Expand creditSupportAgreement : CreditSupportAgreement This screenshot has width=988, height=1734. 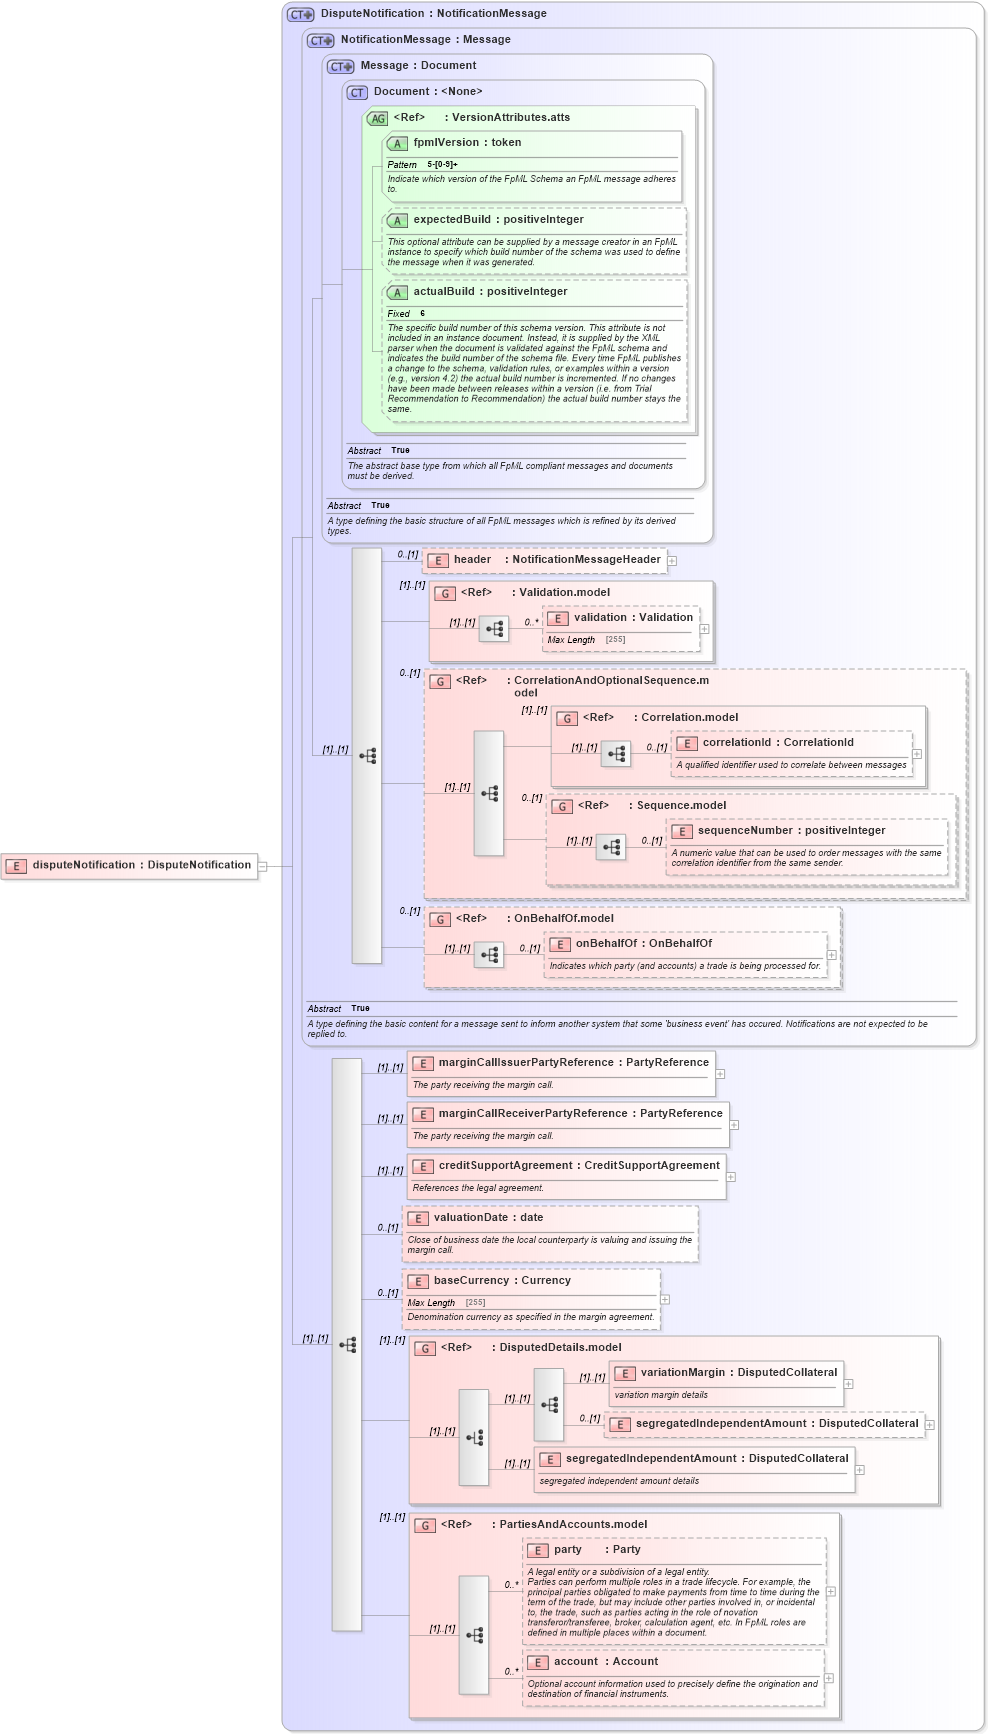click(x=731, y=1177)
